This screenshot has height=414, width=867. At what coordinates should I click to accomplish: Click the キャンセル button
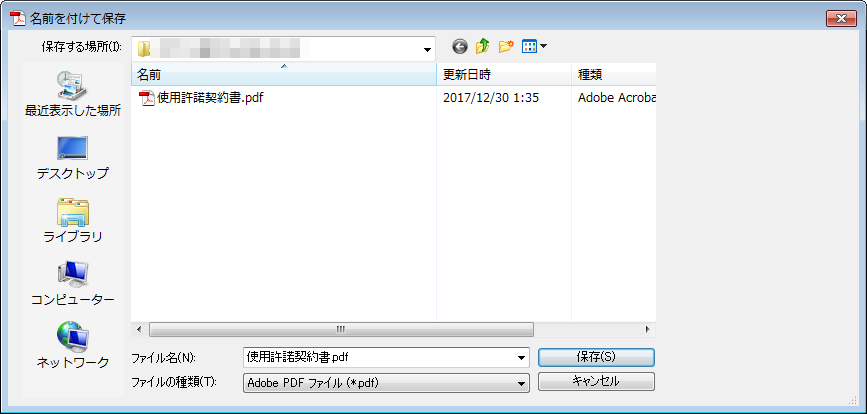click(596, 381)
